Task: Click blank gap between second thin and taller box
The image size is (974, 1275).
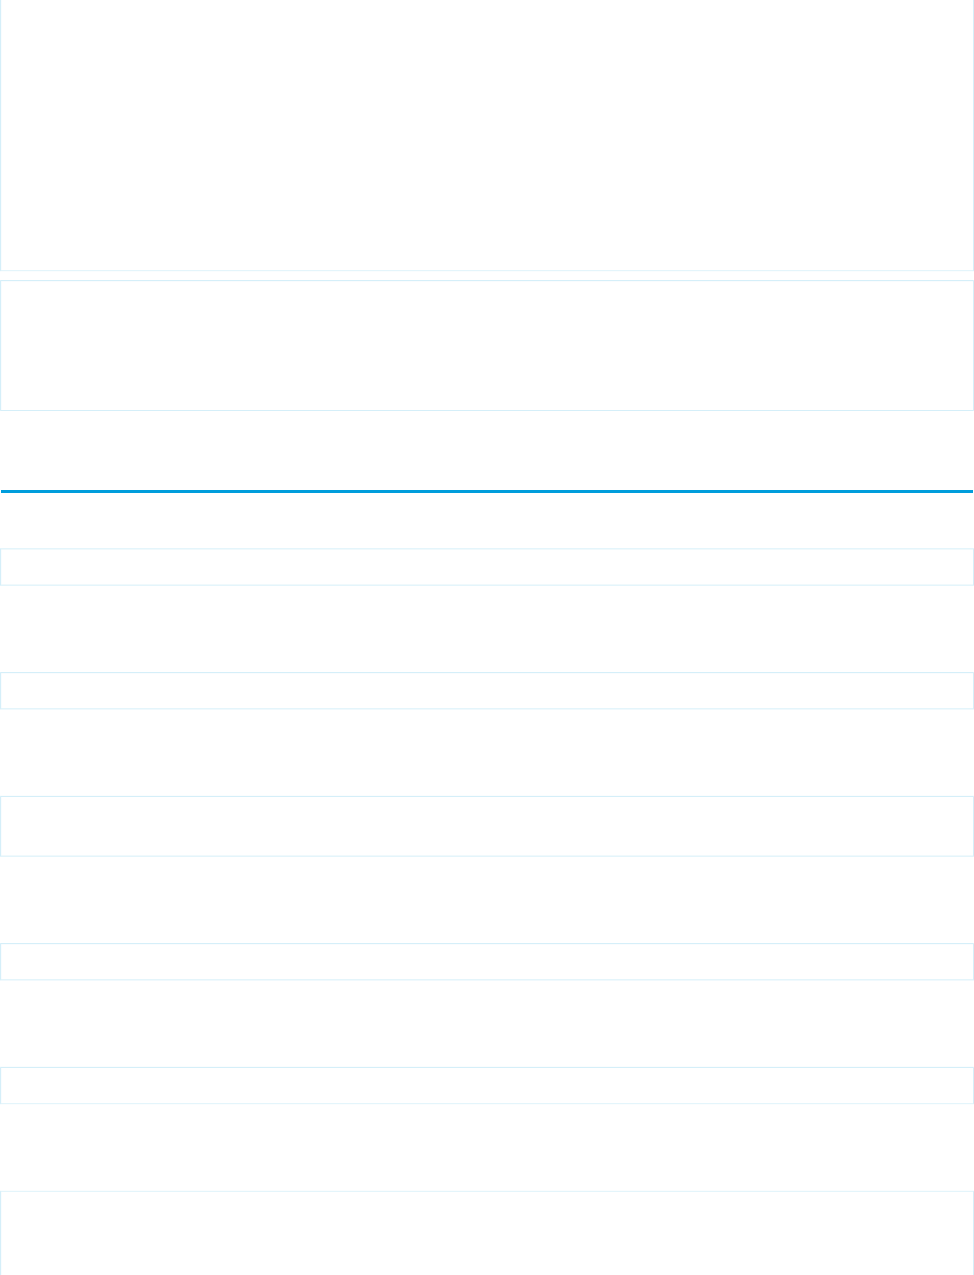Action: pyautogui.click(x=487, y=752)
